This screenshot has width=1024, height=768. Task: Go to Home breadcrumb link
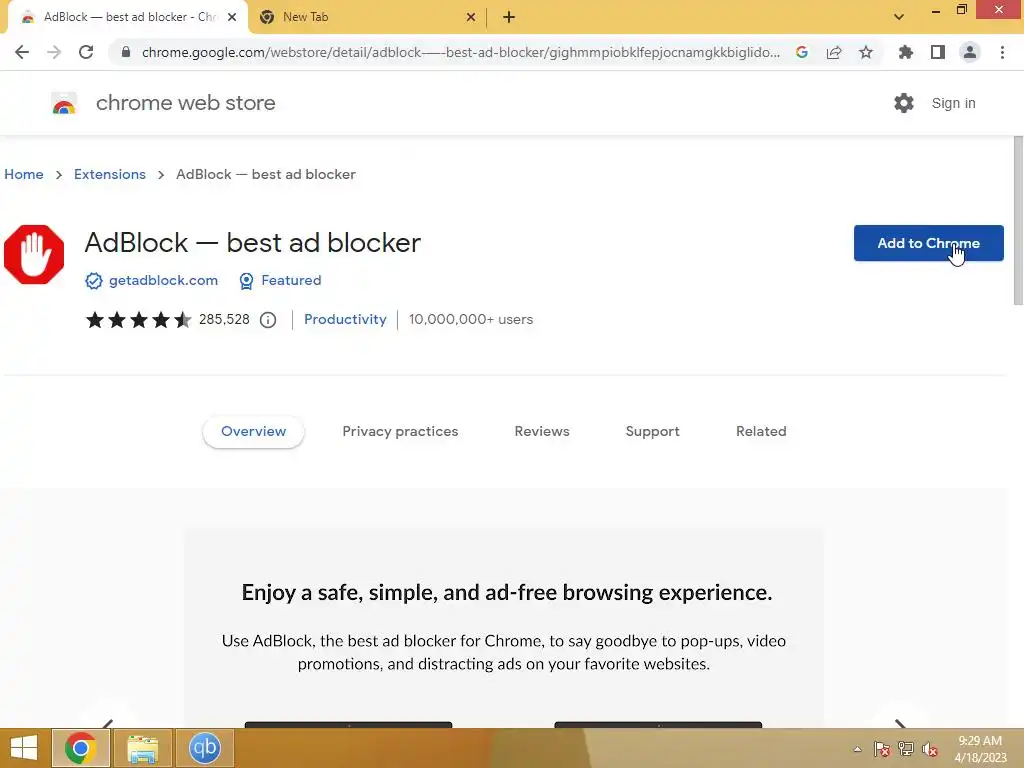(24, 174)
